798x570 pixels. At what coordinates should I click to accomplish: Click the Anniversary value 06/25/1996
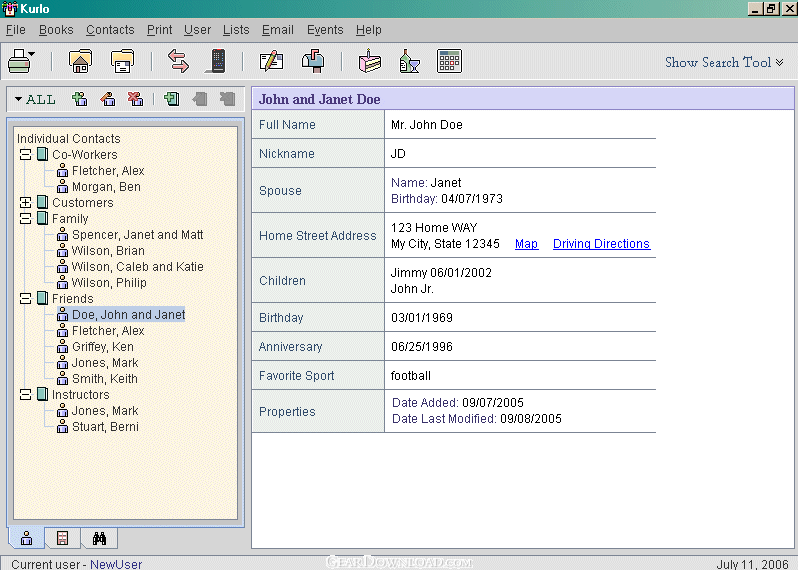pyautogui.click(x=422, y=347)
